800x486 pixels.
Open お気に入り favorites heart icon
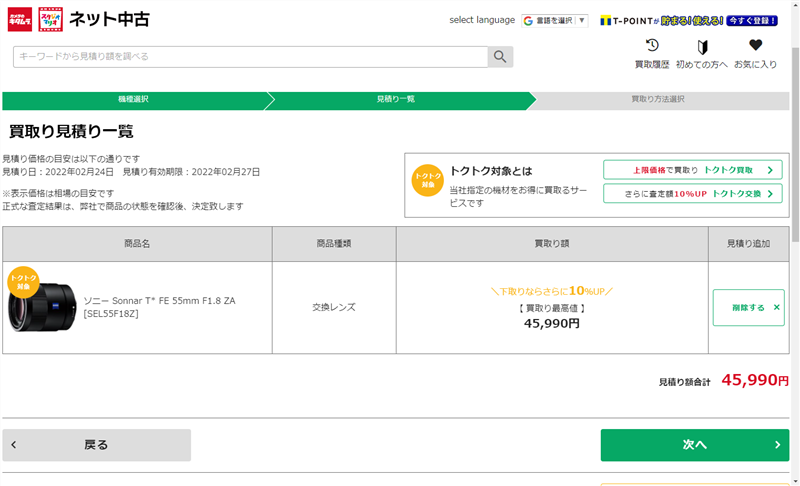point(755,54)
